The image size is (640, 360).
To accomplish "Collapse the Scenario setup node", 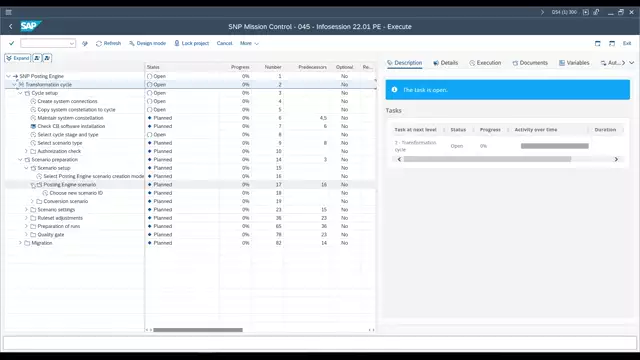I will point(26,168).
